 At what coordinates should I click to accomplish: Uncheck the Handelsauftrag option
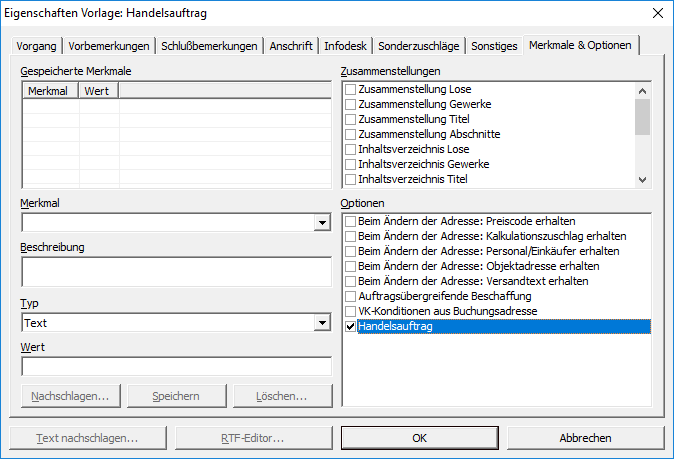tap(350, 327)
